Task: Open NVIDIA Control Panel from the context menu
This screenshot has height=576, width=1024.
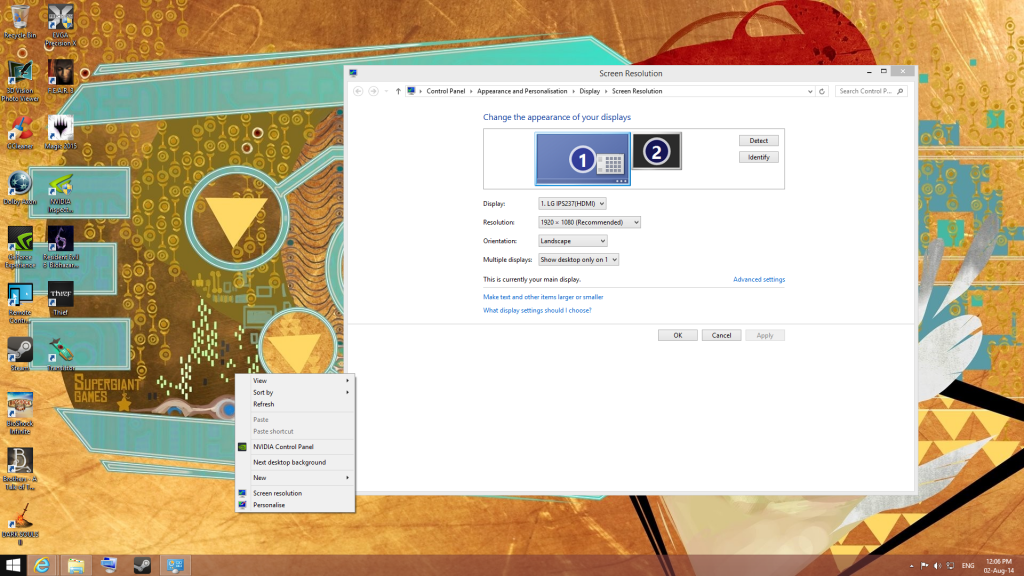Action: coord(295,447)
